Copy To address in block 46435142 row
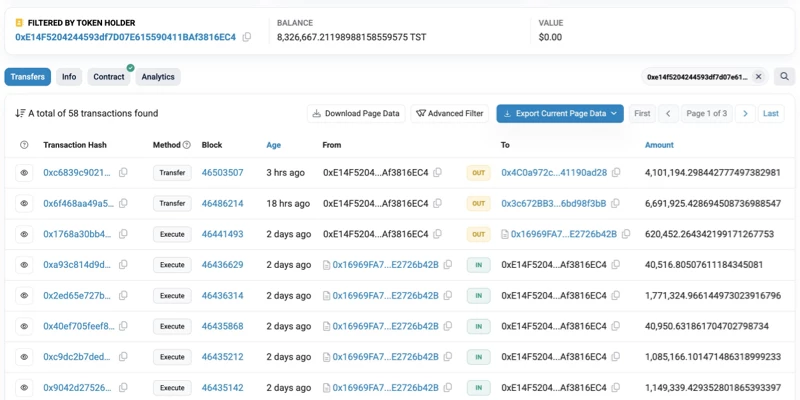Viewport: 800px width, 400px height. click(x=616, y=388)
